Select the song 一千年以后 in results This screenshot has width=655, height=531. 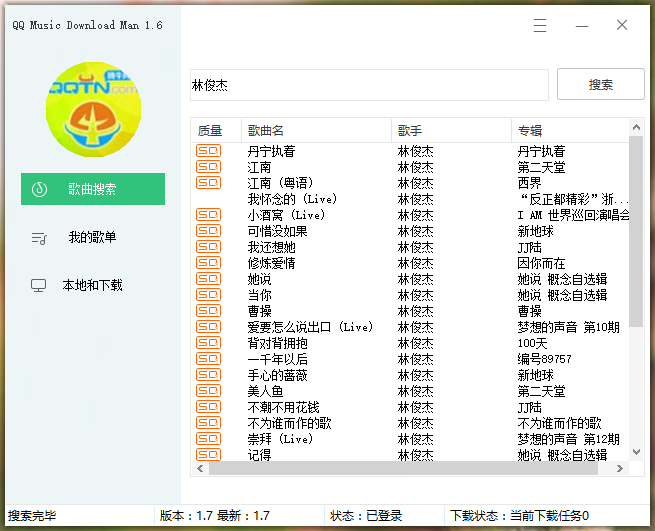point(277,359)
